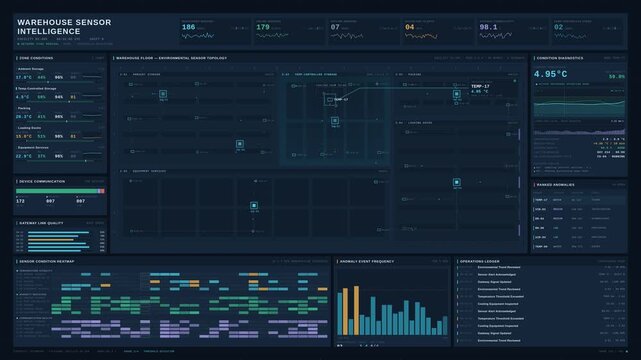Open the first Environmental Trend Reviewed ledger entry

(x=541, y=267)
